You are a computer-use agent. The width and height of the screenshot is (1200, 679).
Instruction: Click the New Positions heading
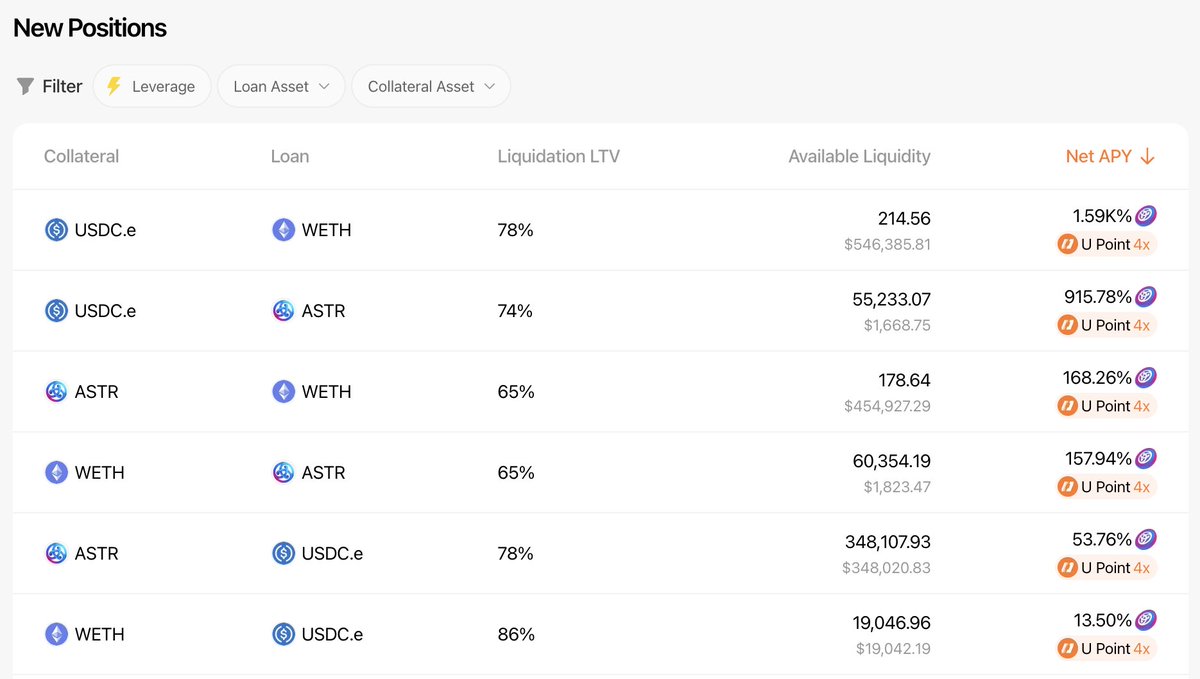[x=90, y=28]
